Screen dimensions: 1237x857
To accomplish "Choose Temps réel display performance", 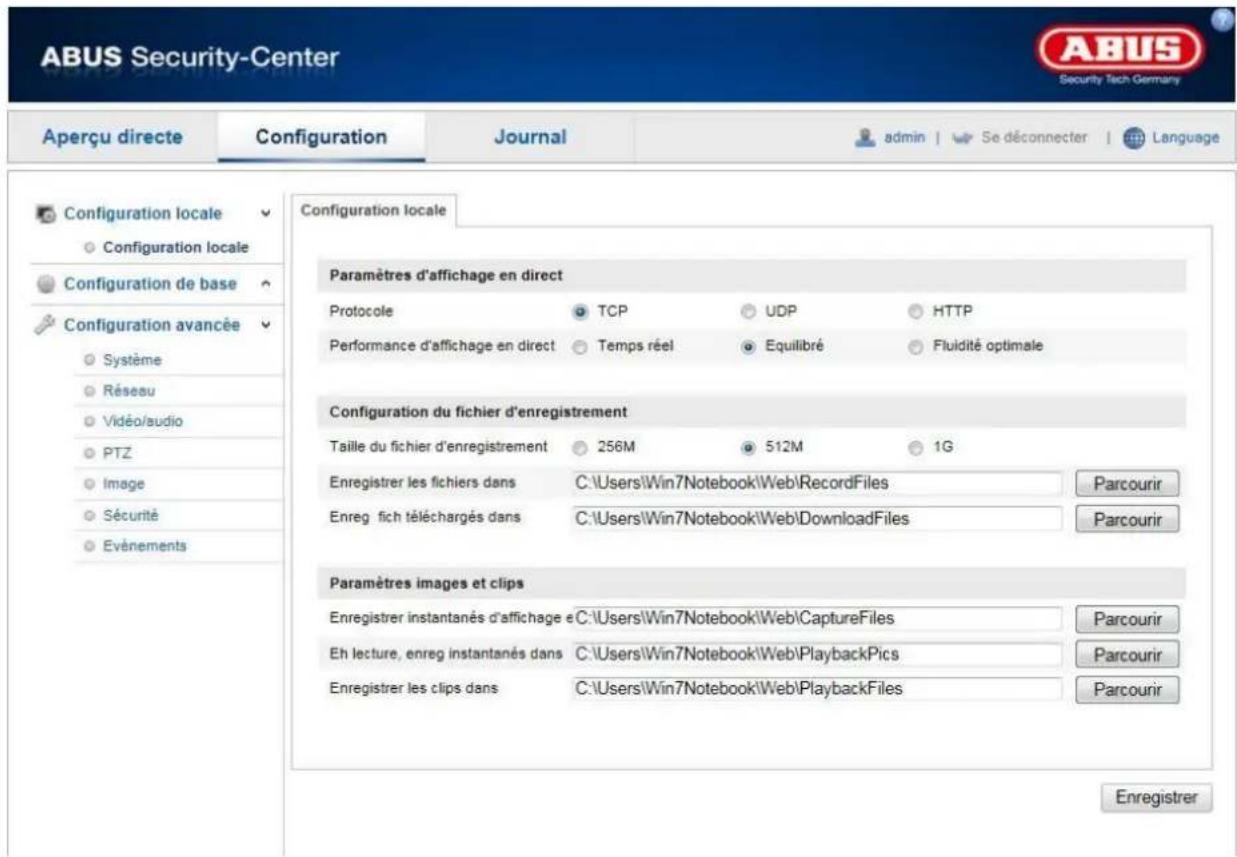I will pos(579,346).
